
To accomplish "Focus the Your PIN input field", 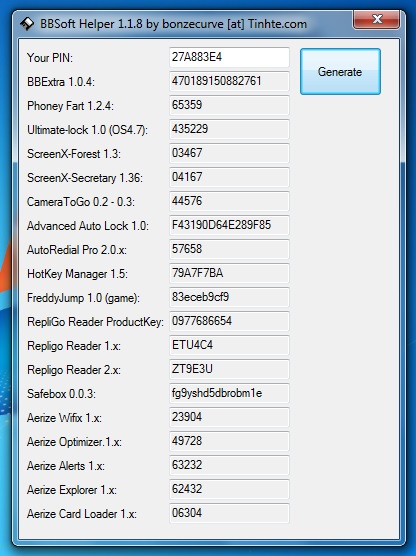I will (x=229, y=57).
